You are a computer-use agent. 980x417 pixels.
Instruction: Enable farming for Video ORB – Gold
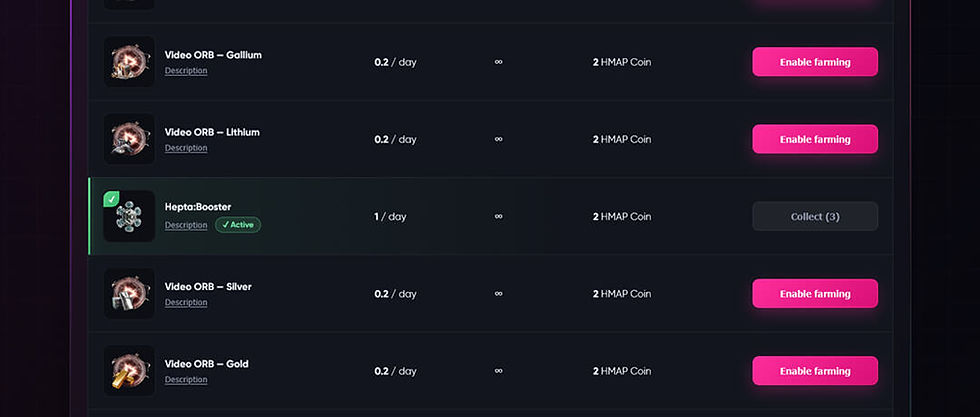[x=815, y=371]
